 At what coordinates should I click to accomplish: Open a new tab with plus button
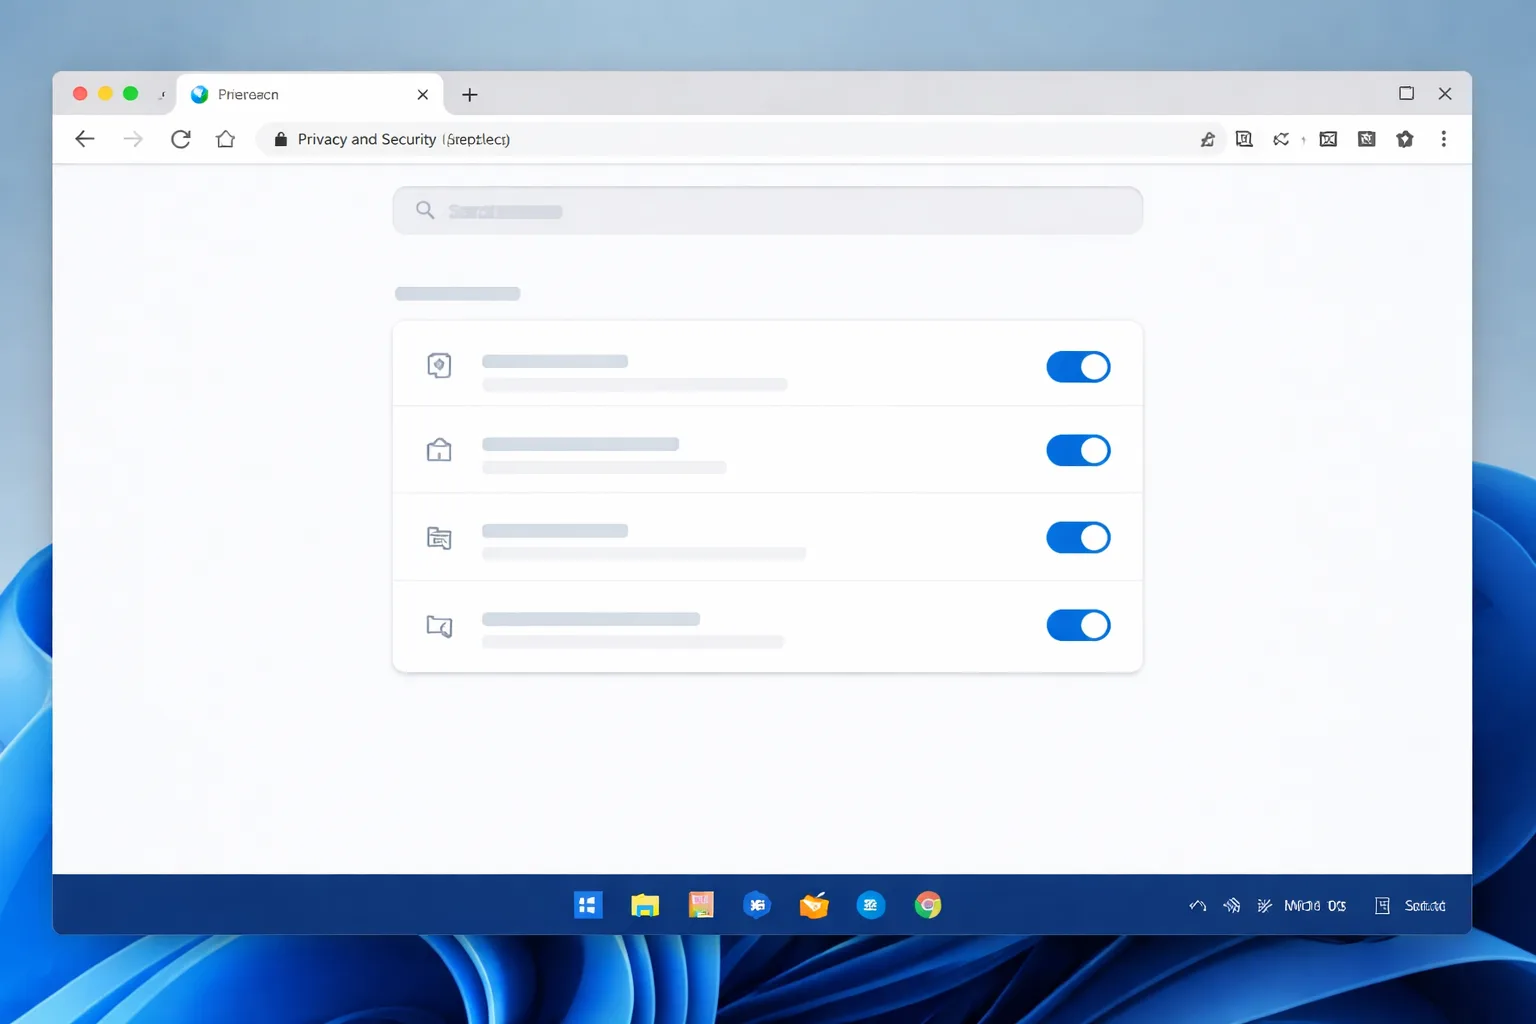coord(469,95)
